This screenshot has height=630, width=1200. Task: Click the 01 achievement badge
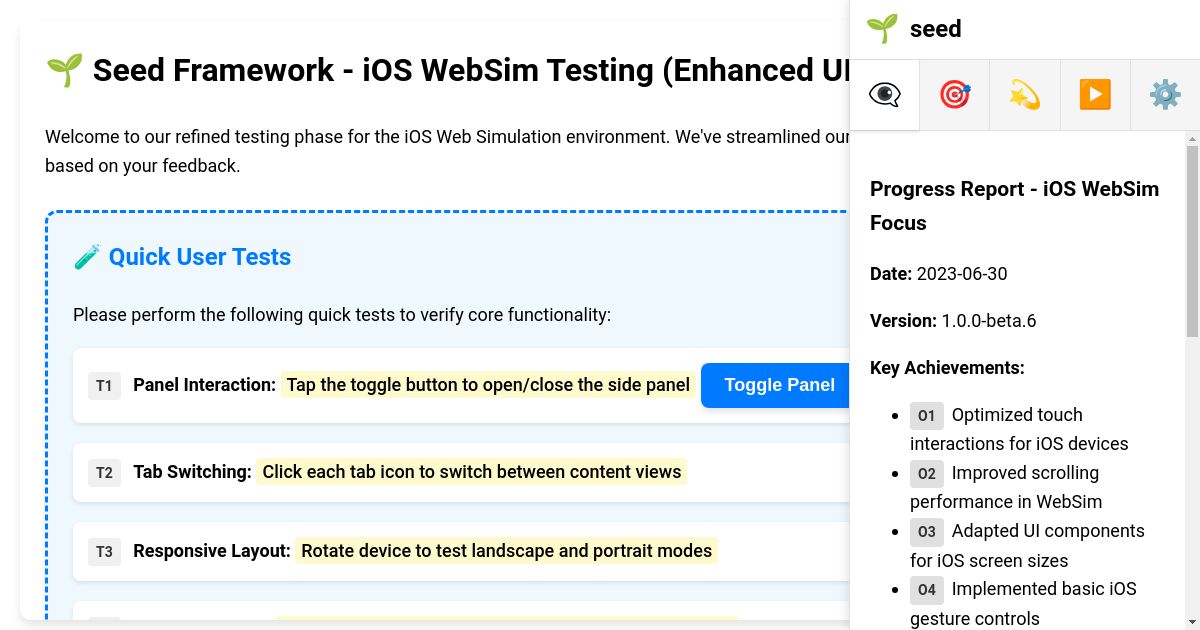pyautogui.click(x=926, y=416)
